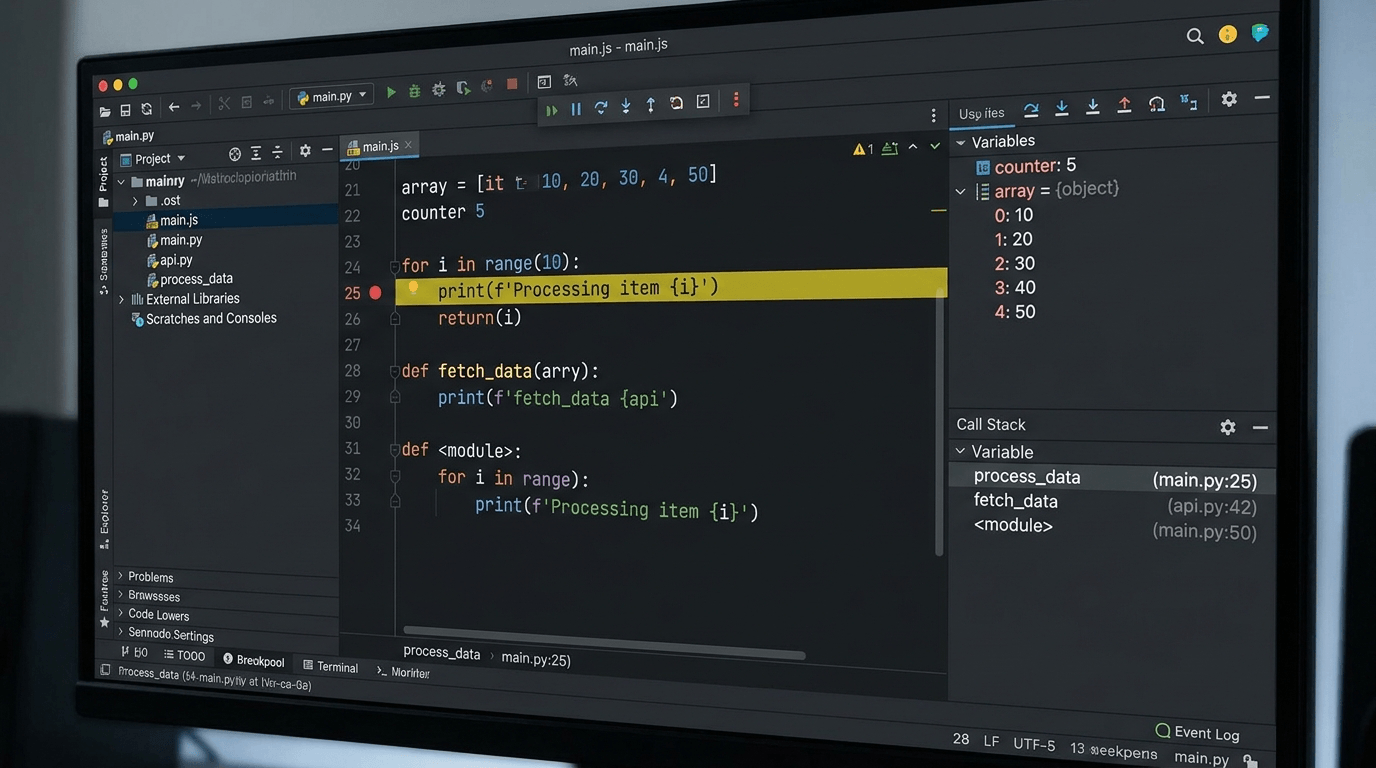The width and height of the screenshot is (1376, 768).
Task: Navigate back with the left arrow
Action: pos(174,107)
